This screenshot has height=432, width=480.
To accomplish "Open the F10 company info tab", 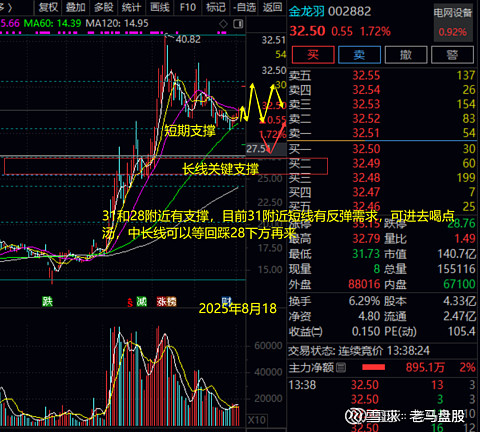I will (188, 7).
